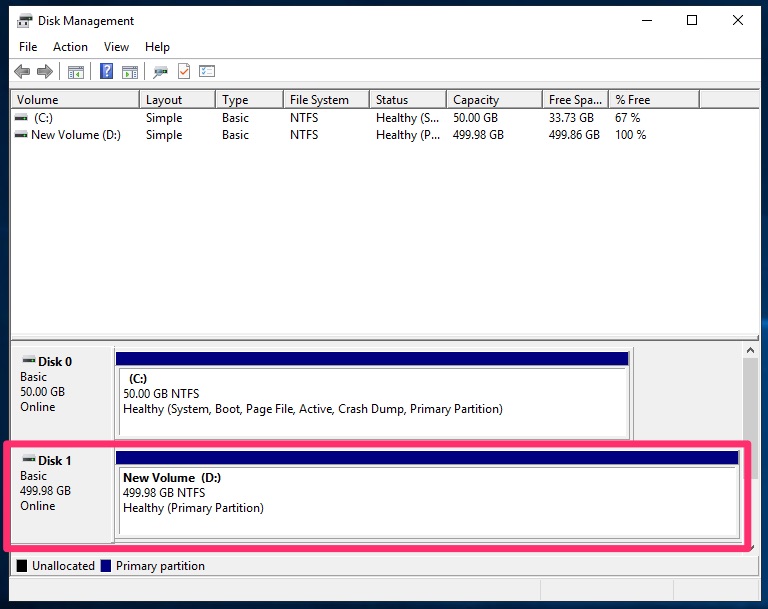
Task: Click the red checkmark sheet toolbar icon
Action: [184, 71]
